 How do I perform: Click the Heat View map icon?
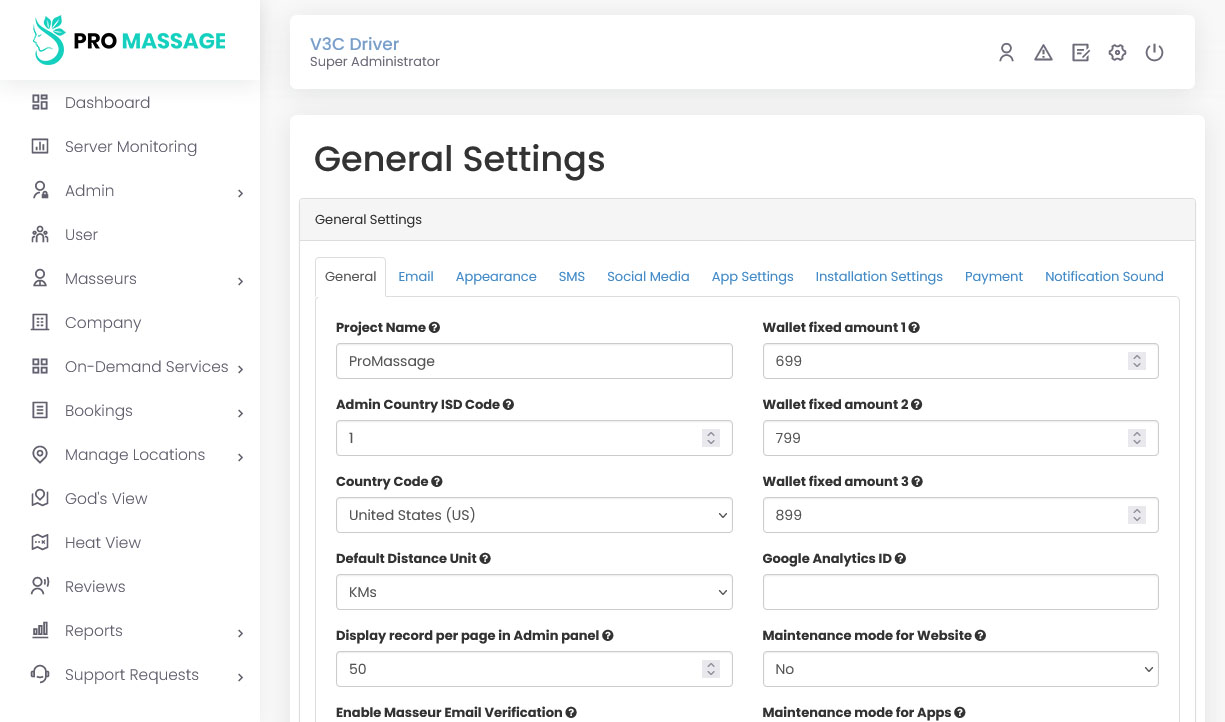tap(40, 542)
